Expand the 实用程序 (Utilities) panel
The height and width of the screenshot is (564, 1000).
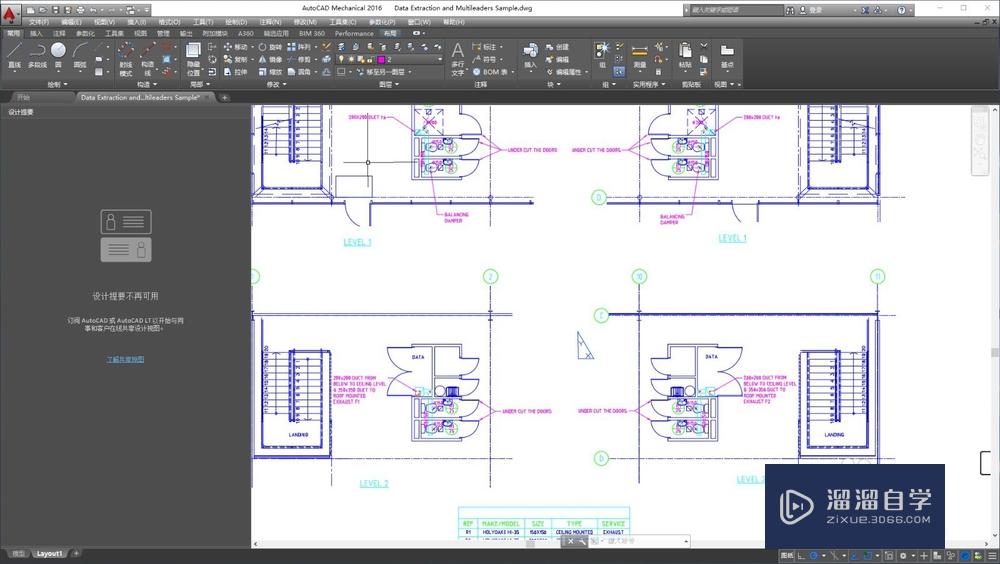tap(649, 84)
